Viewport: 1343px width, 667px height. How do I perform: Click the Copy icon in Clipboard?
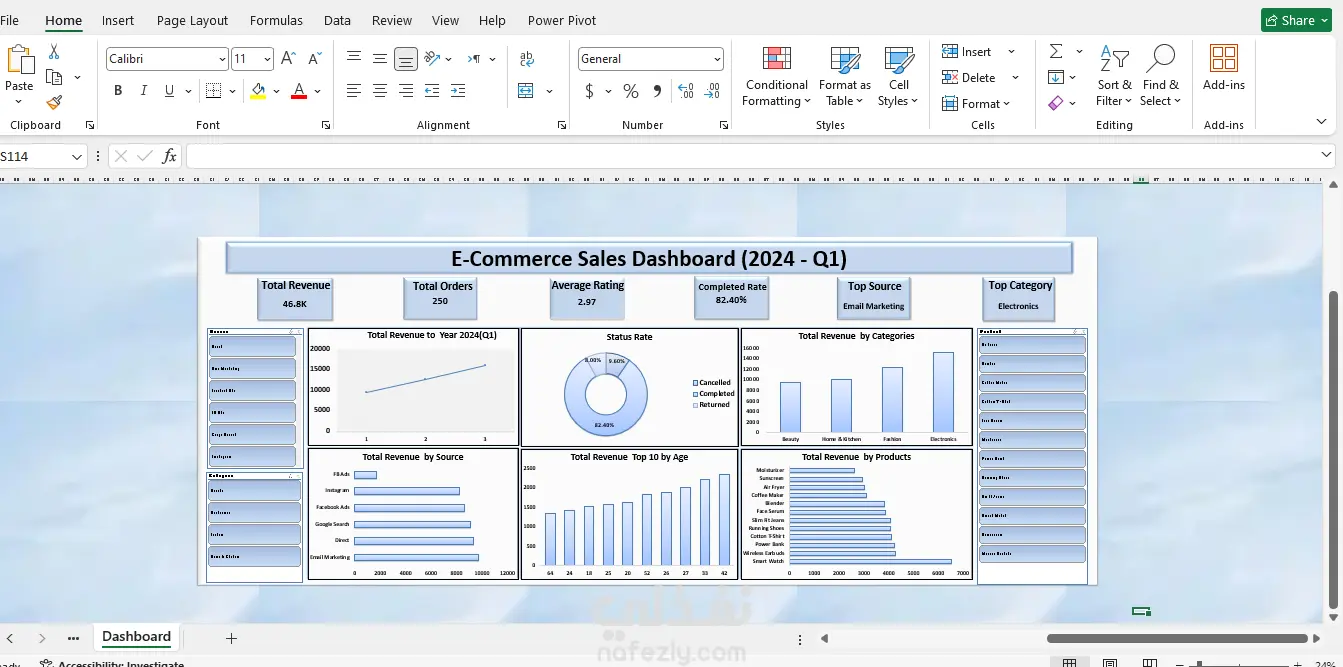pos(54,77)
